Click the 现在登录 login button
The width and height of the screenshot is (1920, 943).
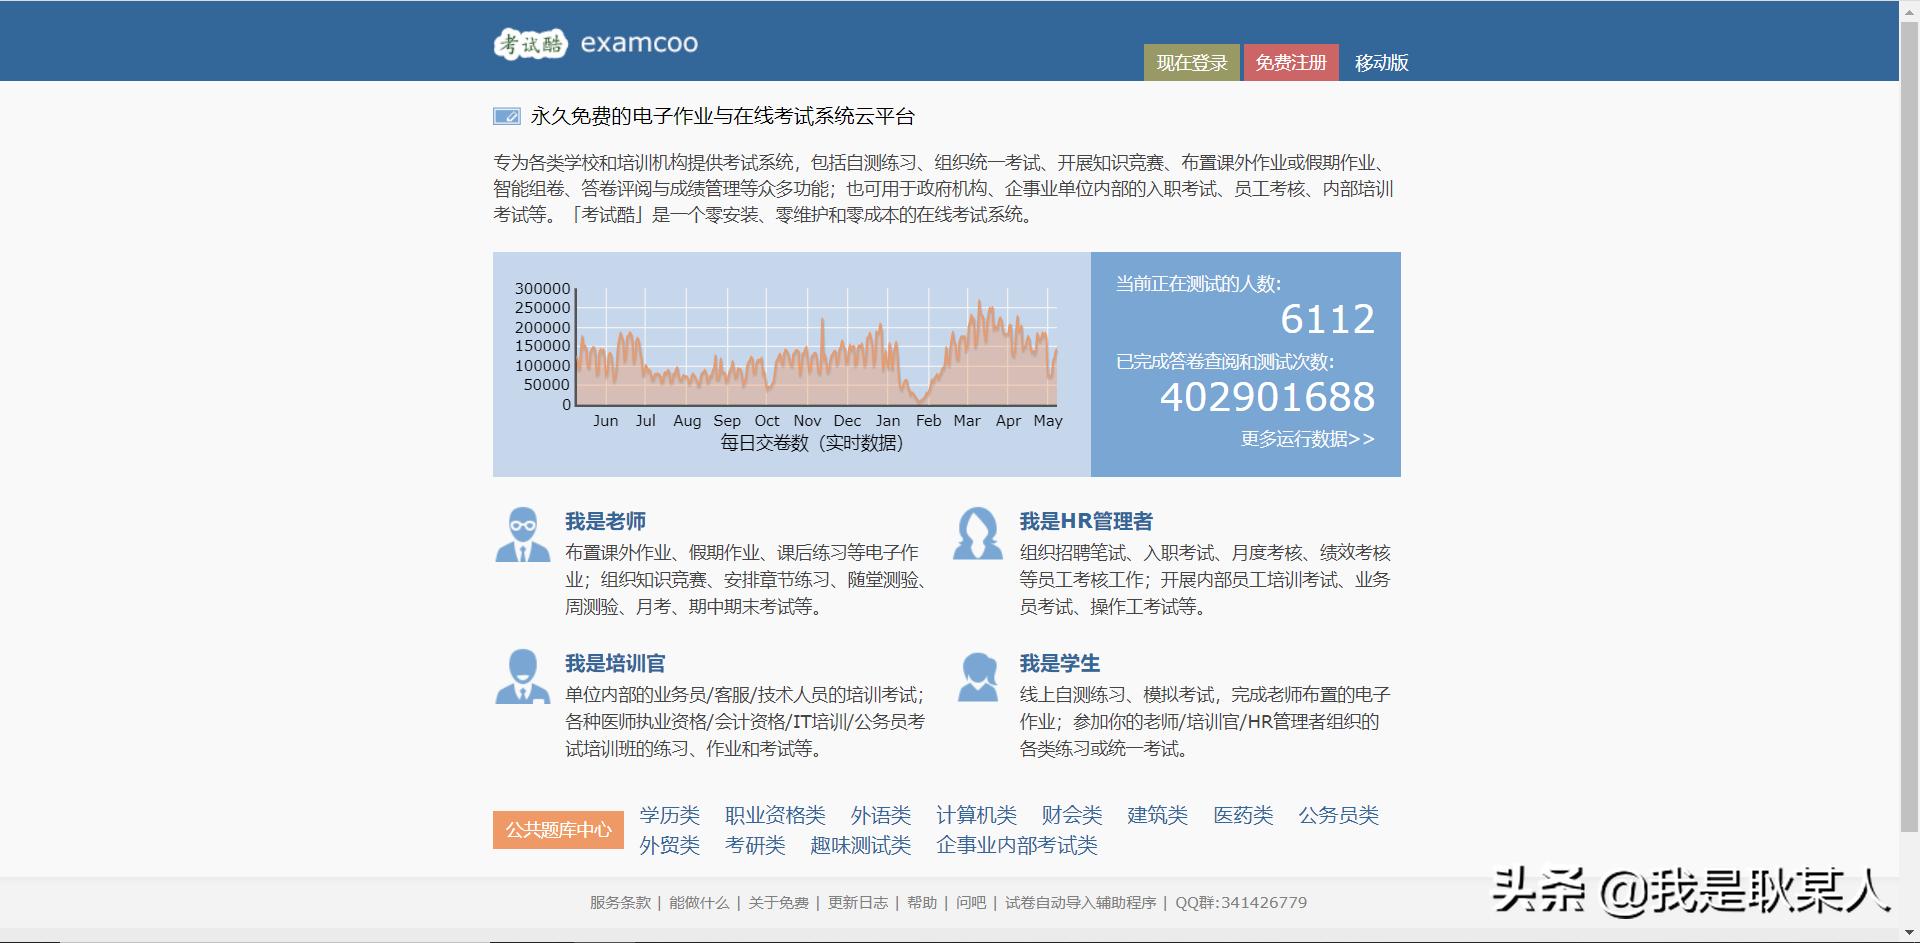pyautogui.click(x=1190, y=62)
